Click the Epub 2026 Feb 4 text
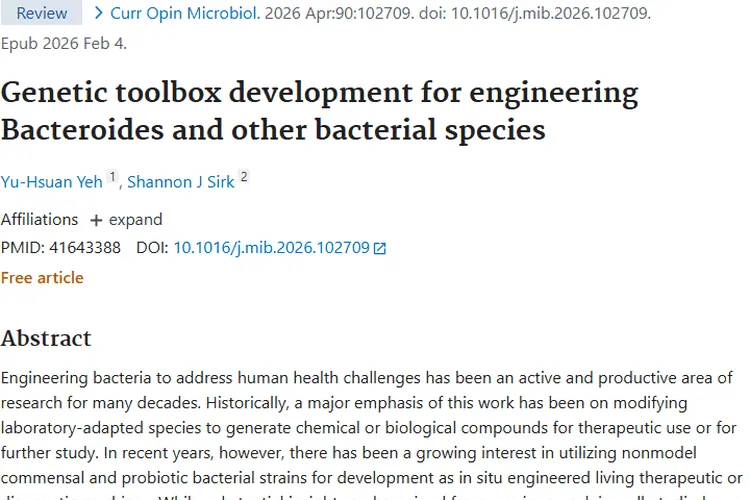The image size is (750, 500). tap(64, 43)
